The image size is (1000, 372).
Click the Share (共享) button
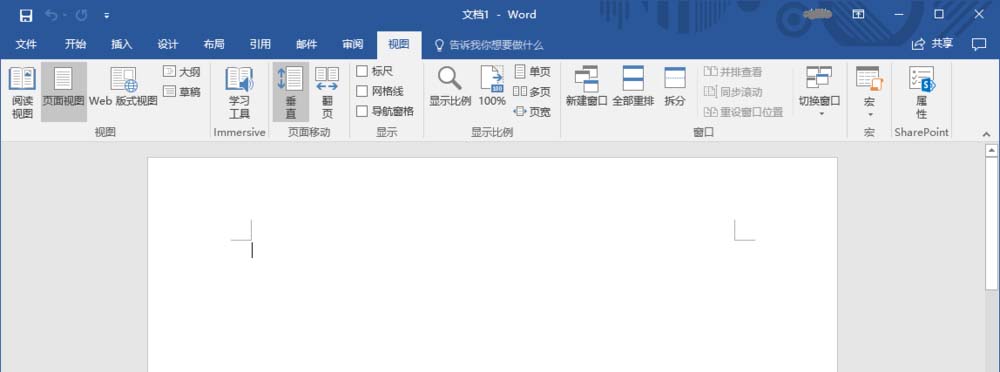932,44
